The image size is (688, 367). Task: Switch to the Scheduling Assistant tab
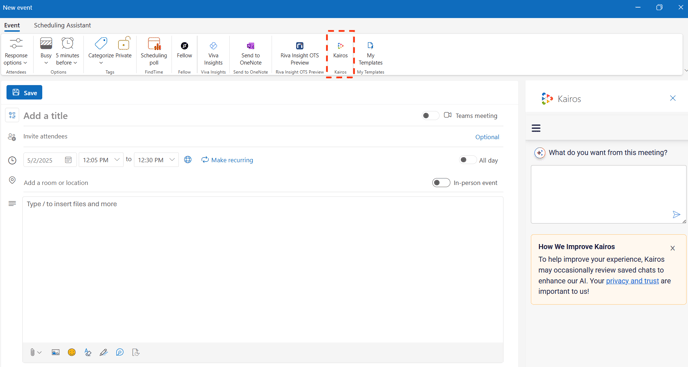pyautogui.click(x=62, y=25)
